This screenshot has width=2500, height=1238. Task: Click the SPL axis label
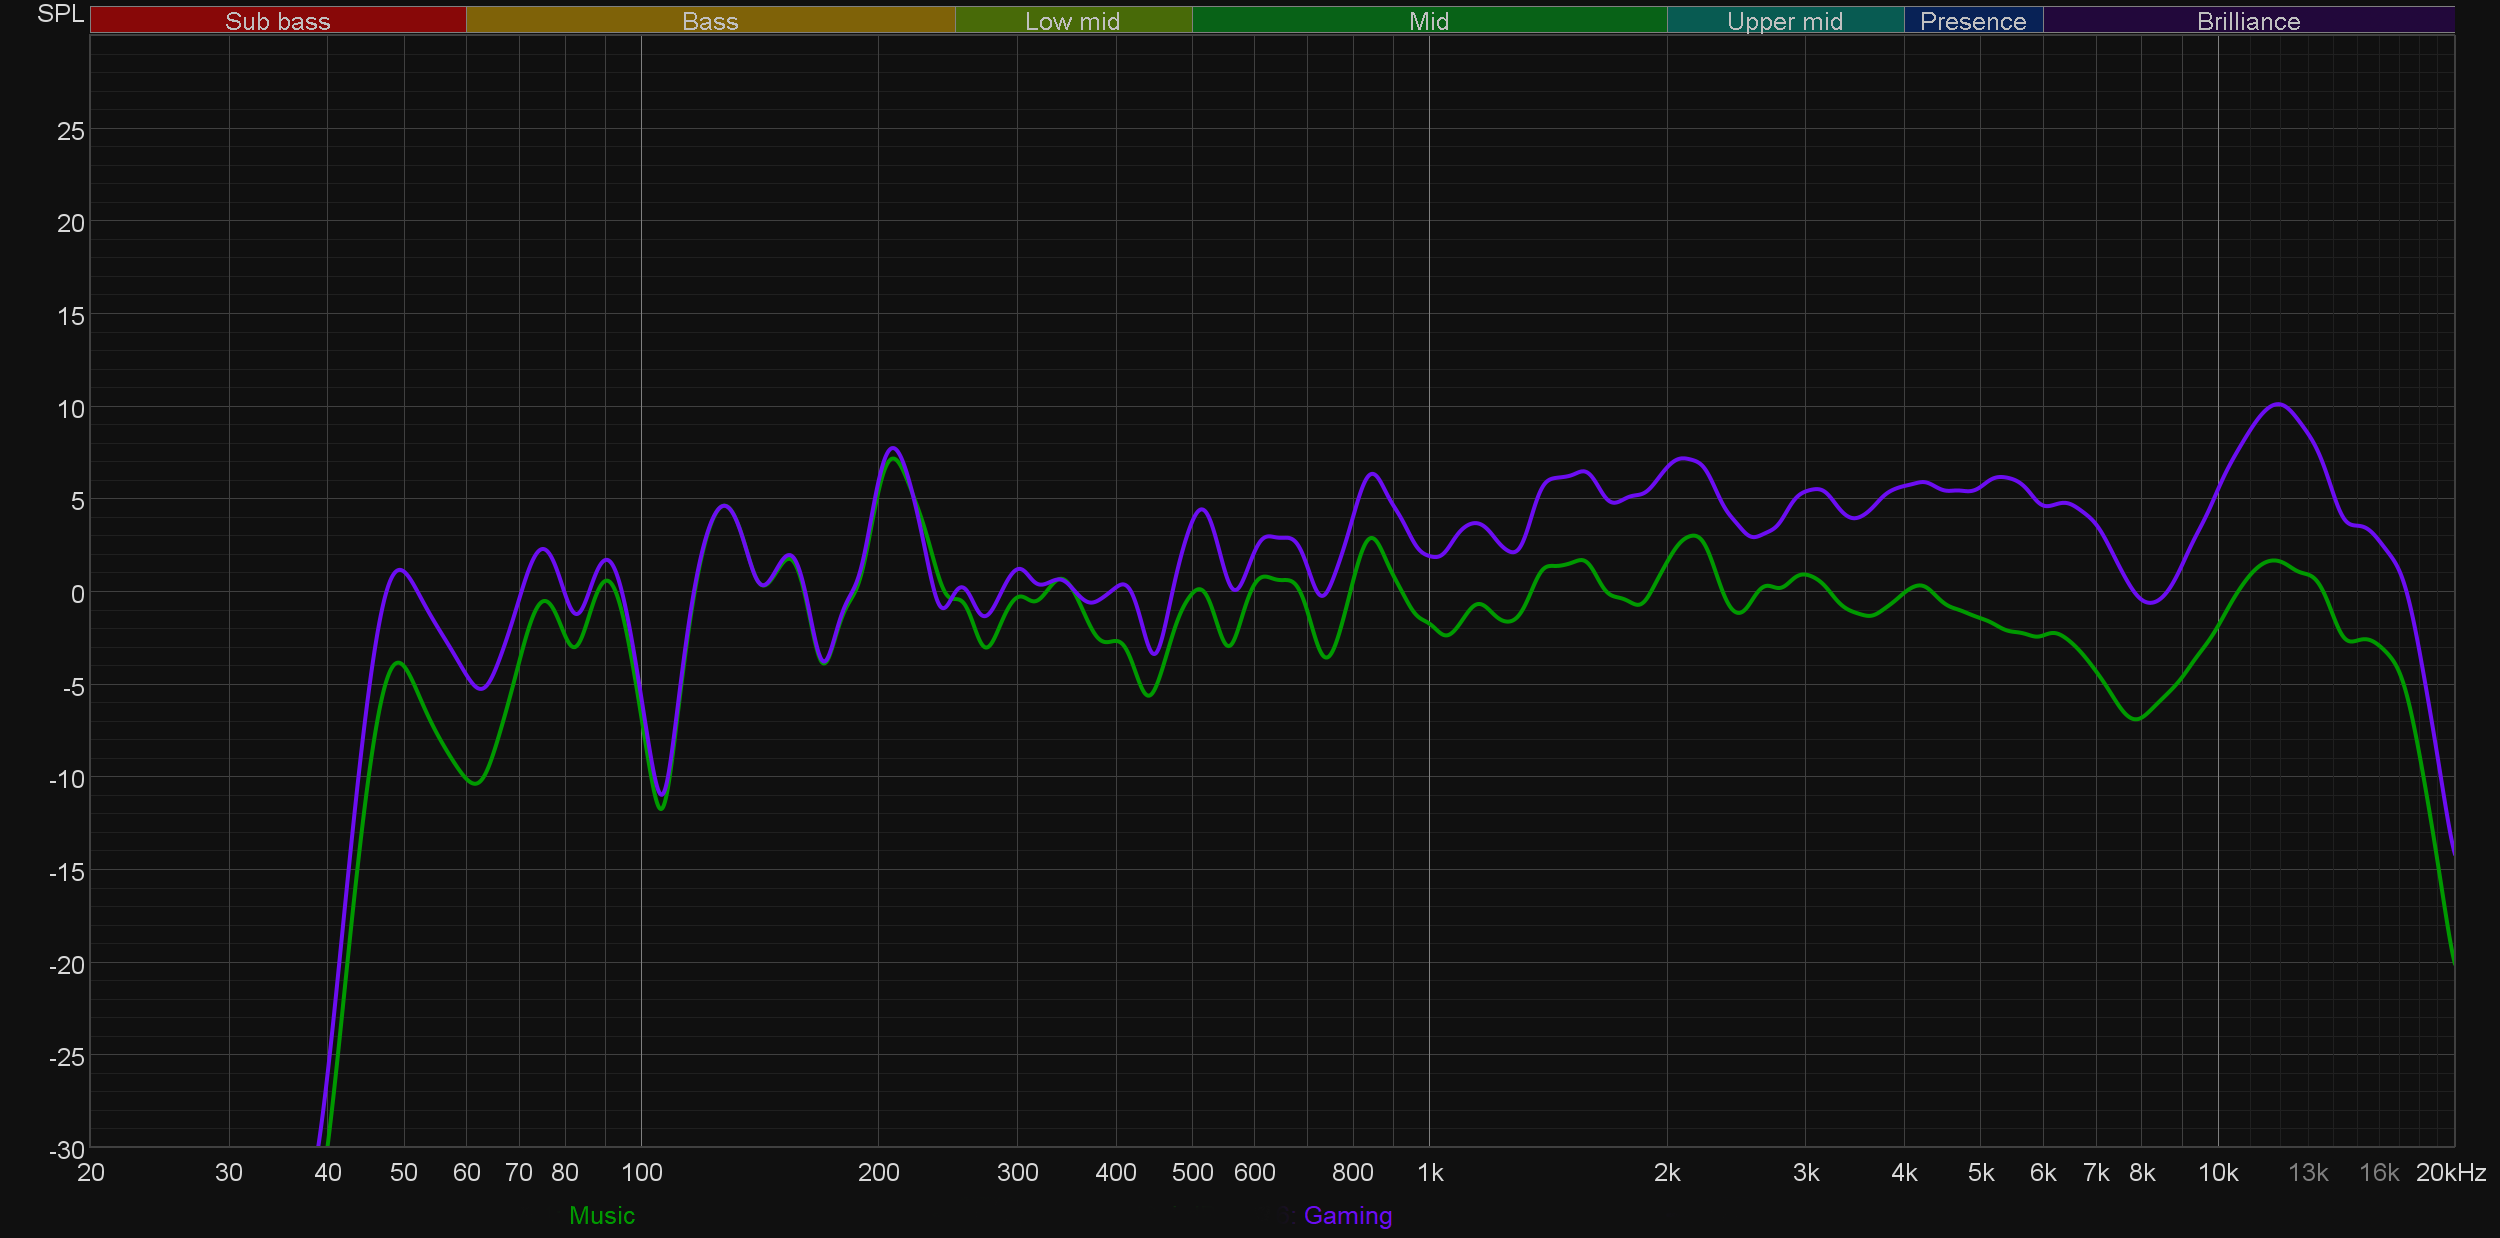pos(60,14)
